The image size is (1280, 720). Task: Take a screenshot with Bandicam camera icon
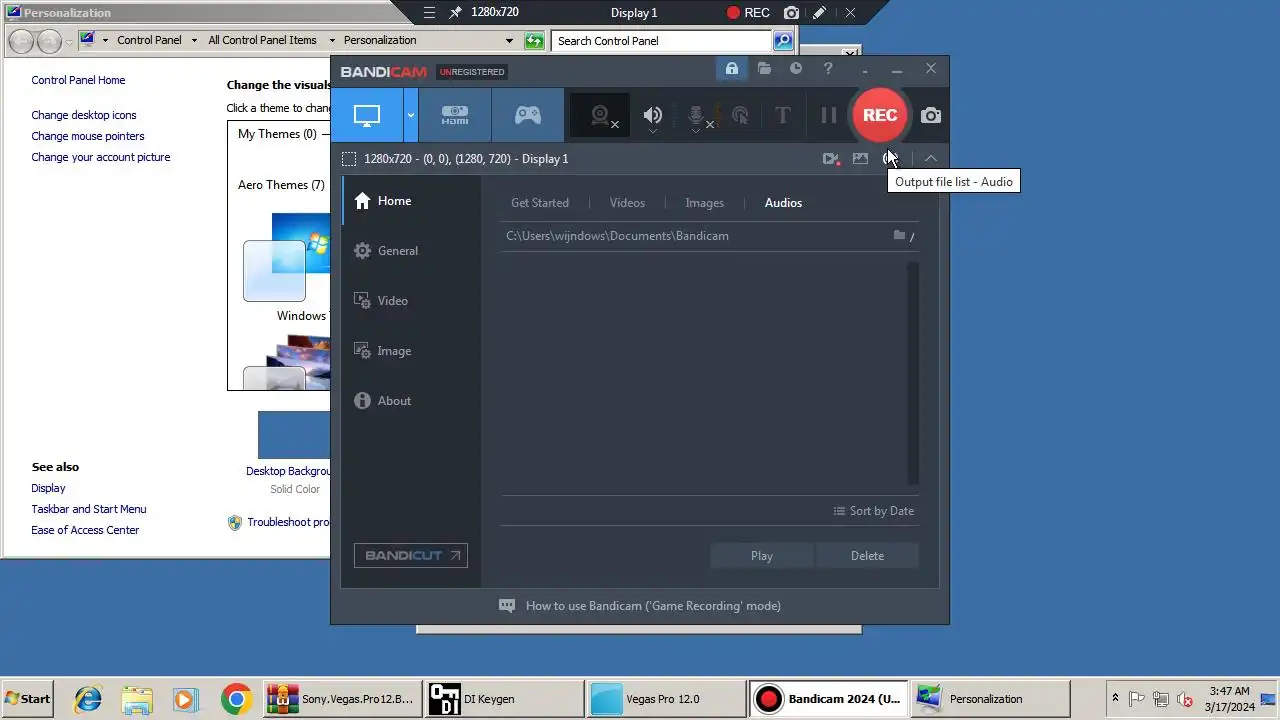931,116
